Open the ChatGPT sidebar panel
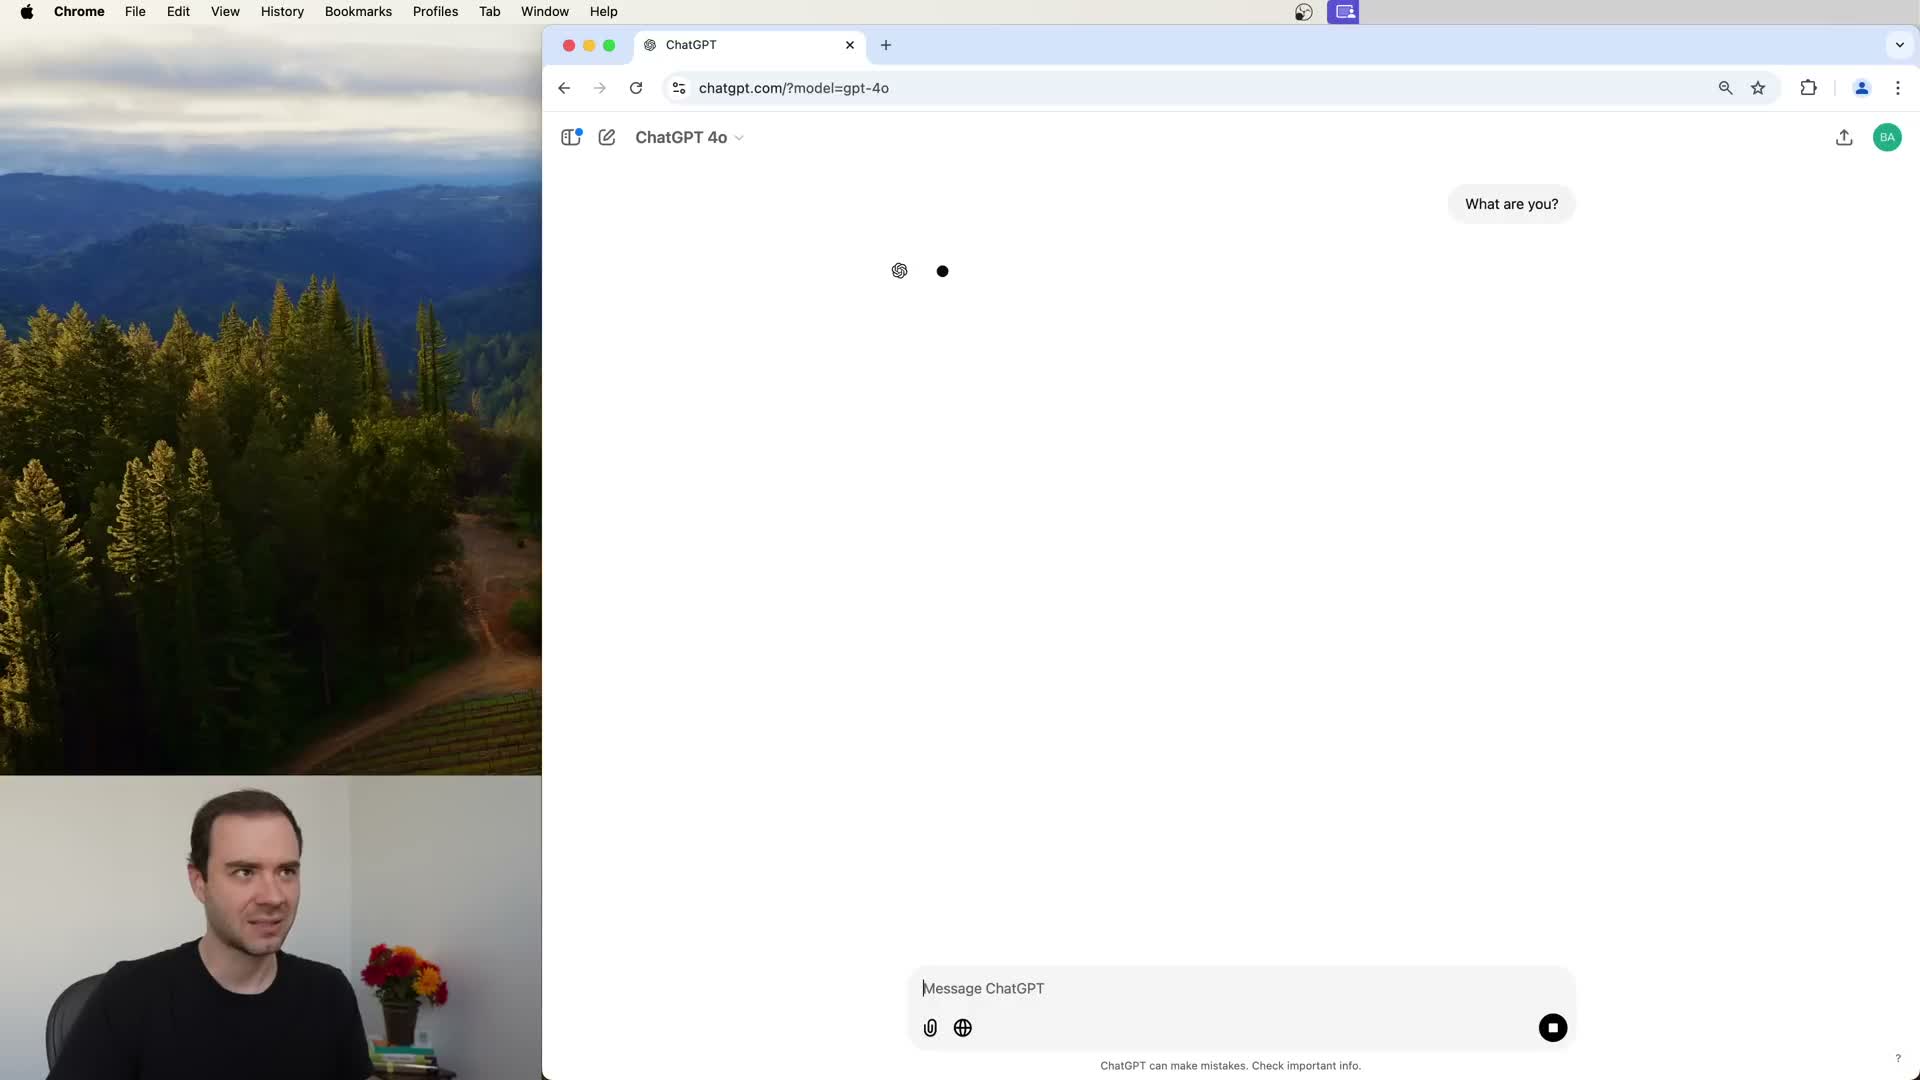This screenshot has width=1920, height=1080. (571, 138)
